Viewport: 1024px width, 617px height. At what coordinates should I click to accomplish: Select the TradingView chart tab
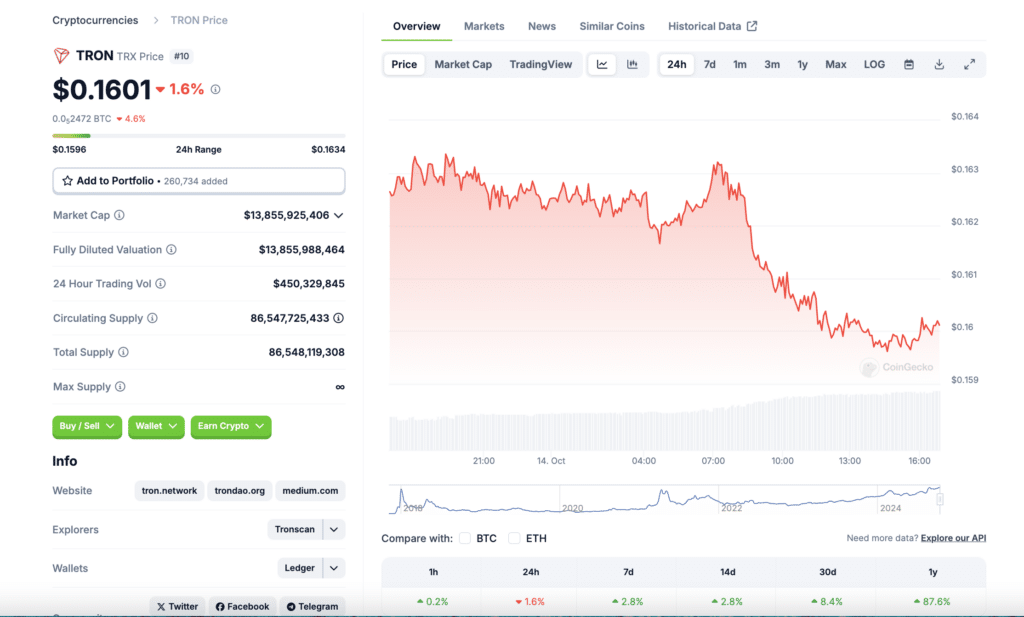541,64
